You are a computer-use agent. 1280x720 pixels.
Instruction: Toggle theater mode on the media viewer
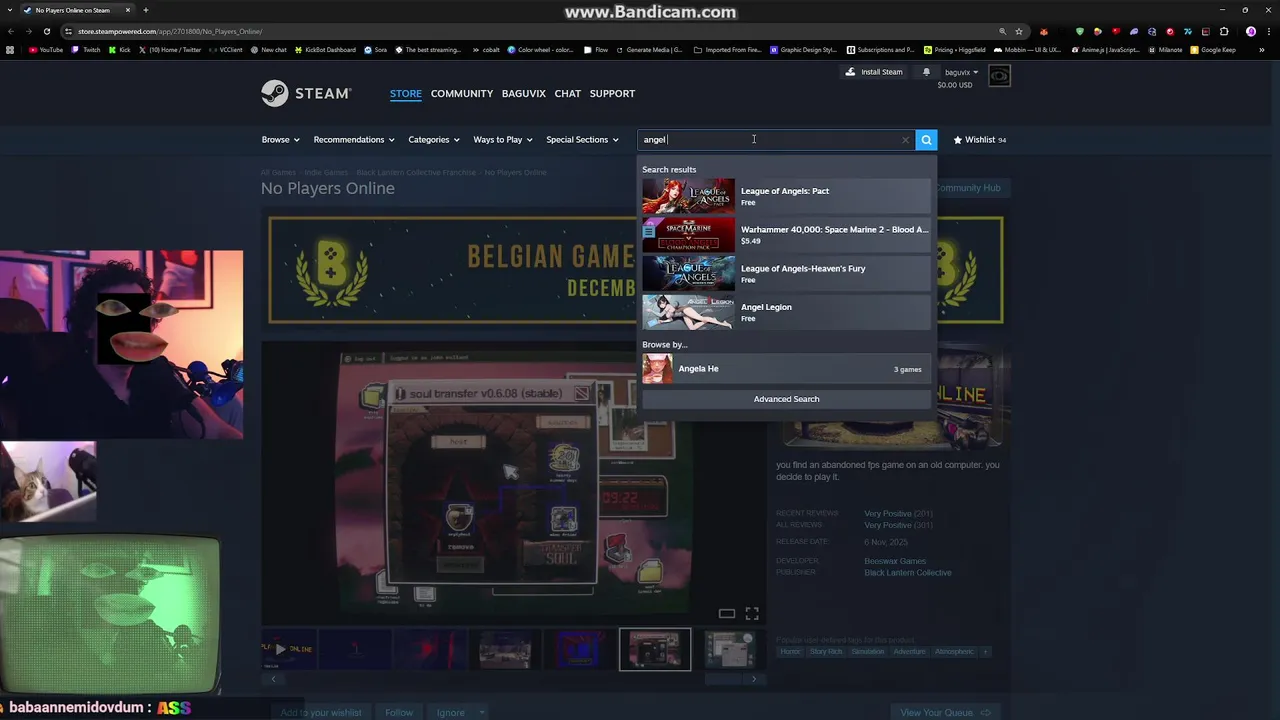pyautogui.click(x=727, y=613)
